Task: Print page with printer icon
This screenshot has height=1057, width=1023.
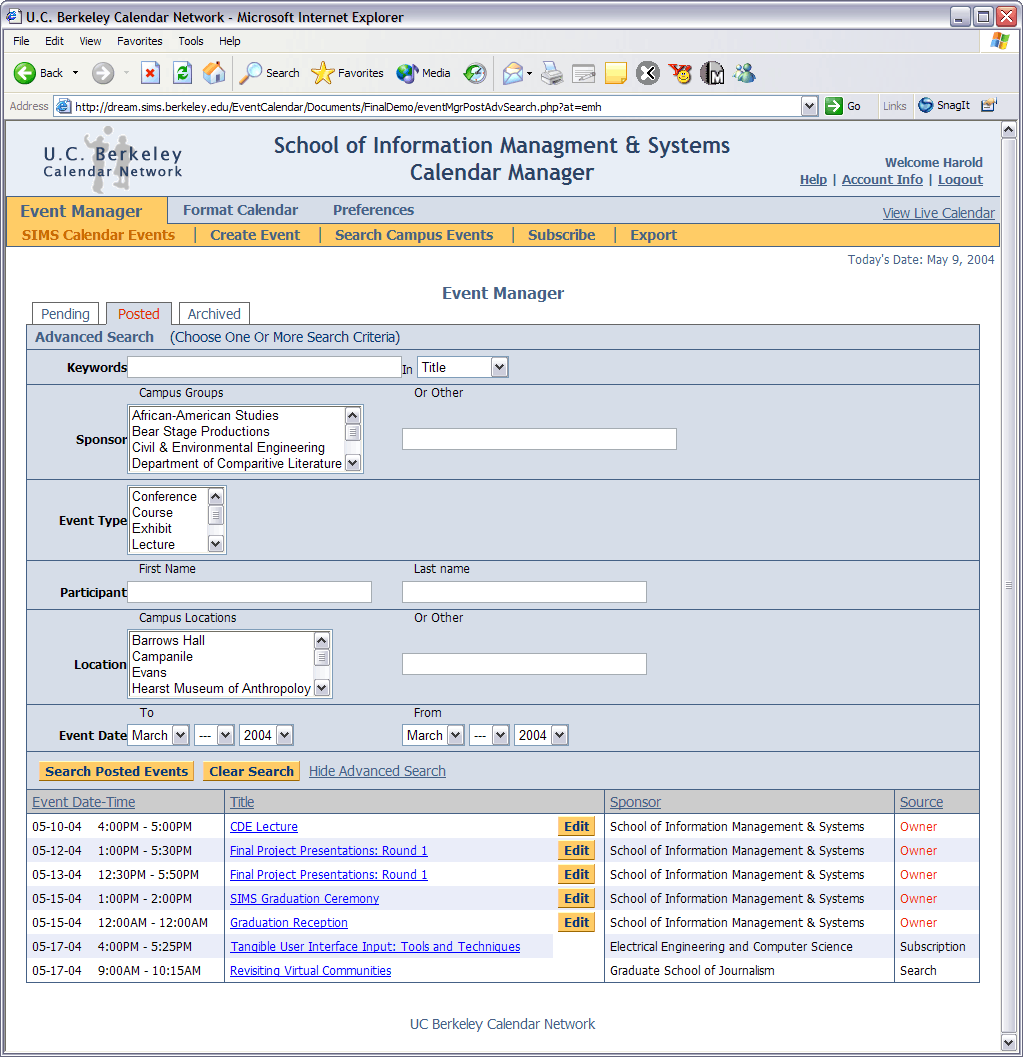Action: tap(552, 73)
